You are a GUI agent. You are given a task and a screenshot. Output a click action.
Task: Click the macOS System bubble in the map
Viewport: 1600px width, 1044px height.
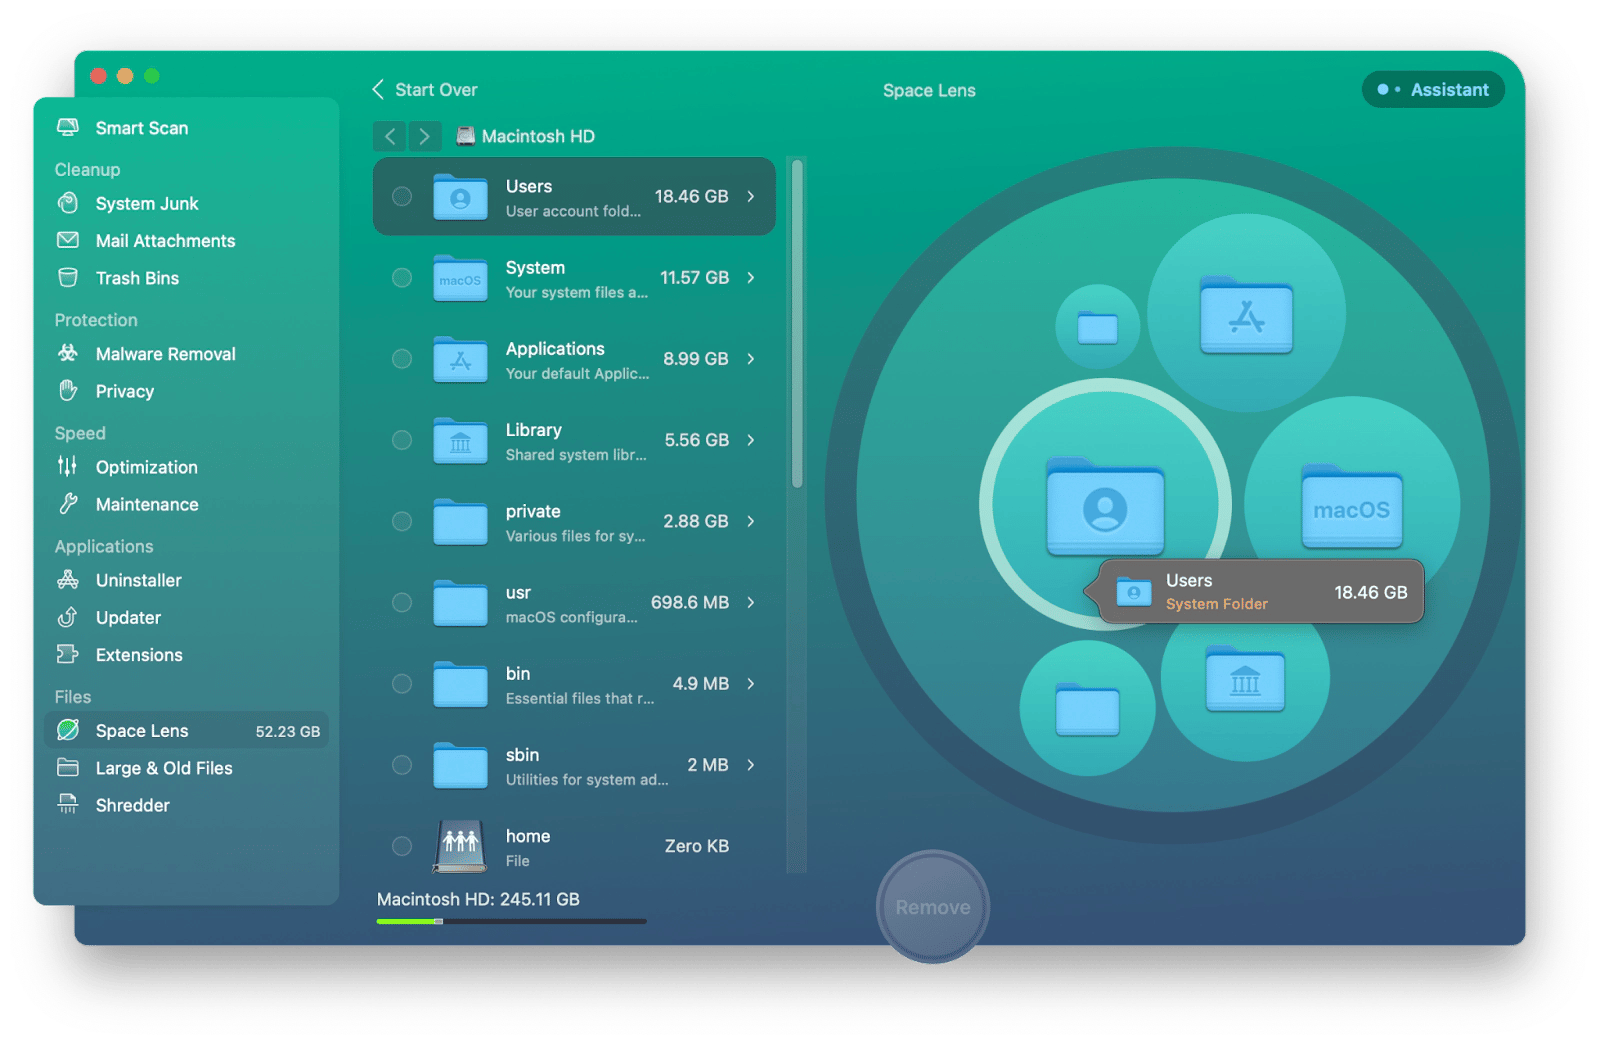[x=1352, y=505]
